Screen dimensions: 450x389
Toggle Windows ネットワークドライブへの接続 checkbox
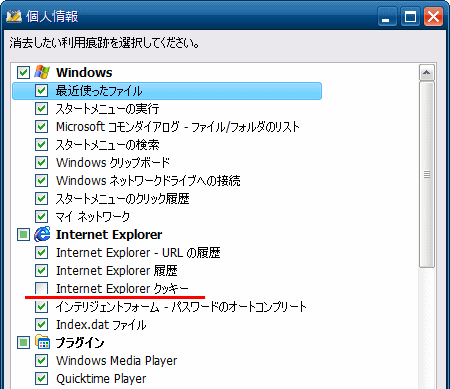tap(41, 180)
